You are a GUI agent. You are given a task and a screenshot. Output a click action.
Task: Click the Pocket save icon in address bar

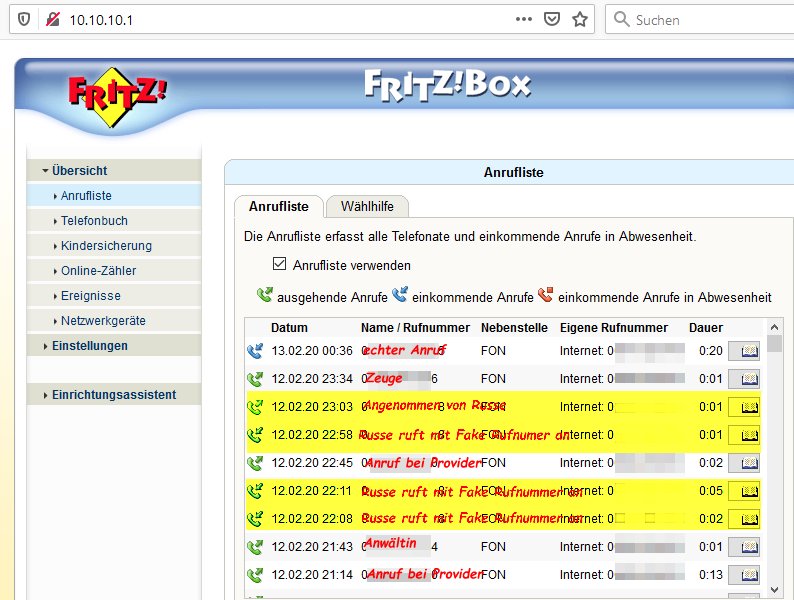click(551, 19)
